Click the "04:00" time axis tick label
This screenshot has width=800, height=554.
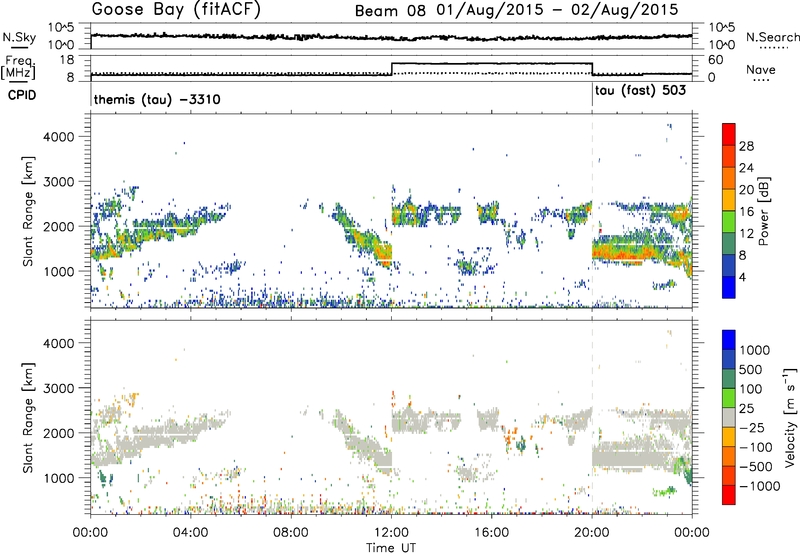pos(190,533)
